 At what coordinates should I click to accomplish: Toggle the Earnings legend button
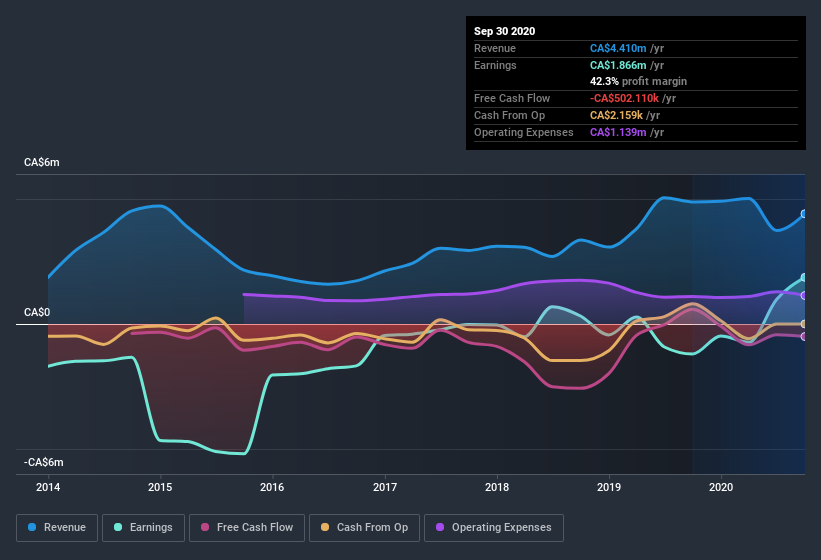(x=143, y=528)
